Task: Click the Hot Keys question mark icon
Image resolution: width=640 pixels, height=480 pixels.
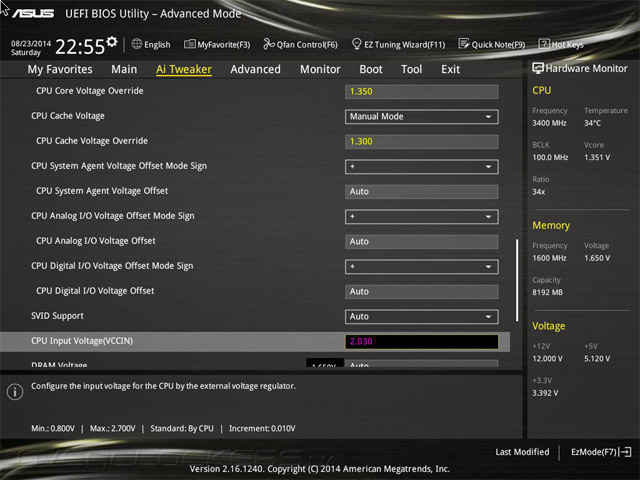Action: coord(544,44)
